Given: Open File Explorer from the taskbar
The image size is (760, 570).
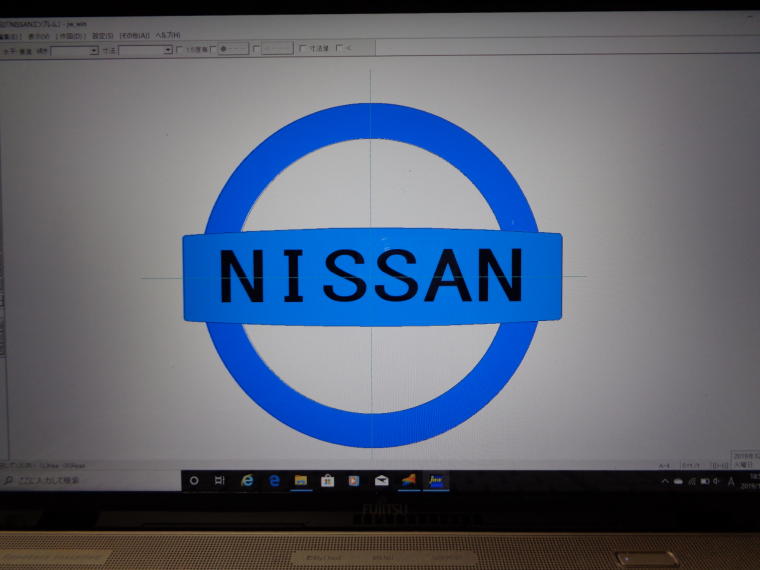Looking at the screenshot, I should (301, 480).
